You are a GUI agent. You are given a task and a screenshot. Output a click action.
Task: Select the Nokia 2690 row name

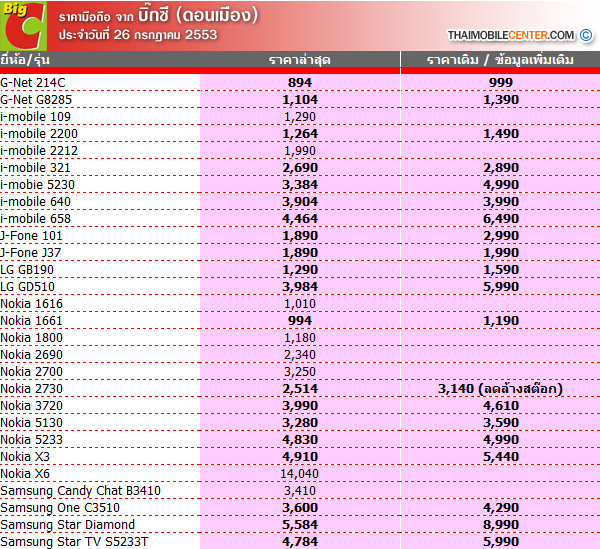[31, 355]
